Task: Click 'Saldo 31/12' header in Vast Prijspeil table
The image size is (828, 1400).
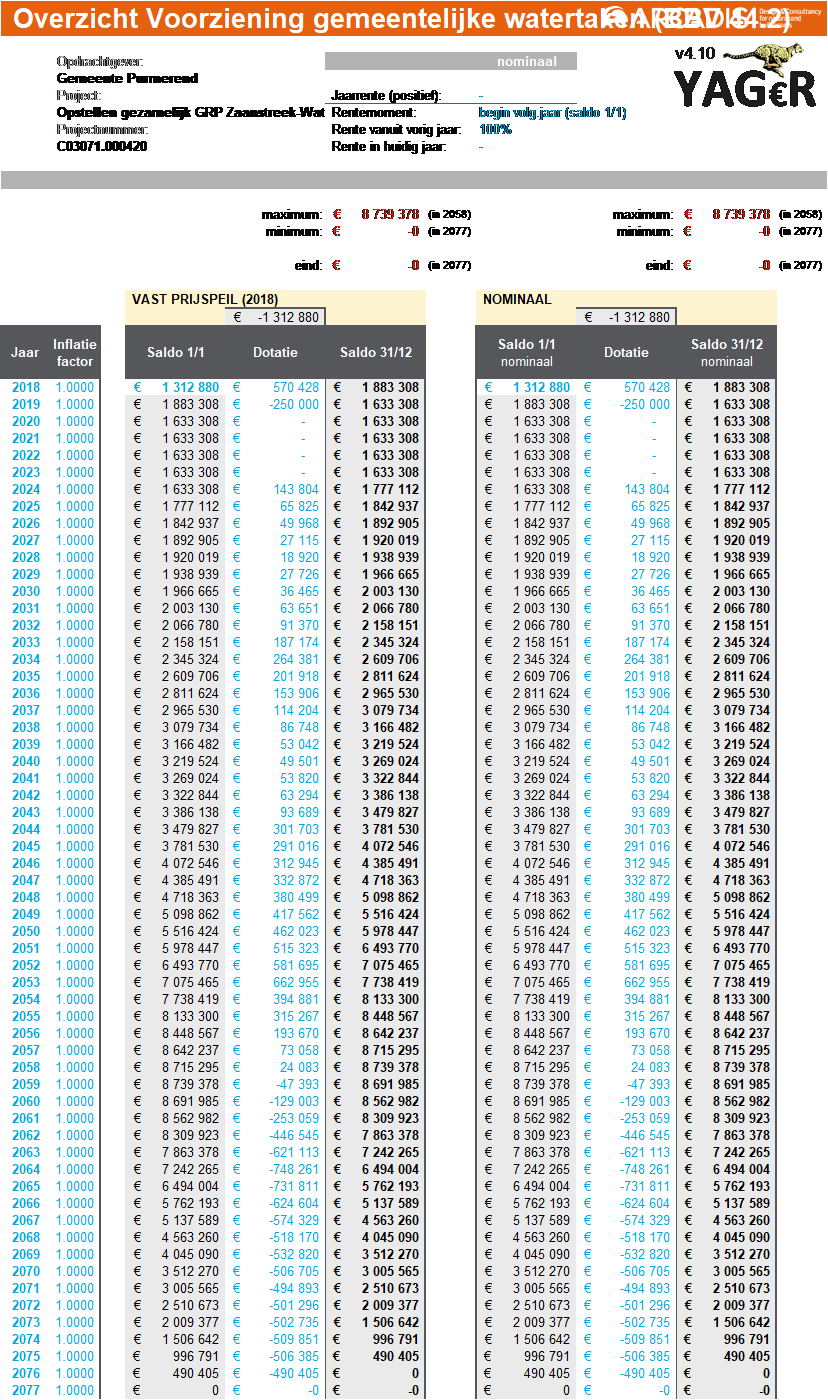Action: [x=375, y=352]
